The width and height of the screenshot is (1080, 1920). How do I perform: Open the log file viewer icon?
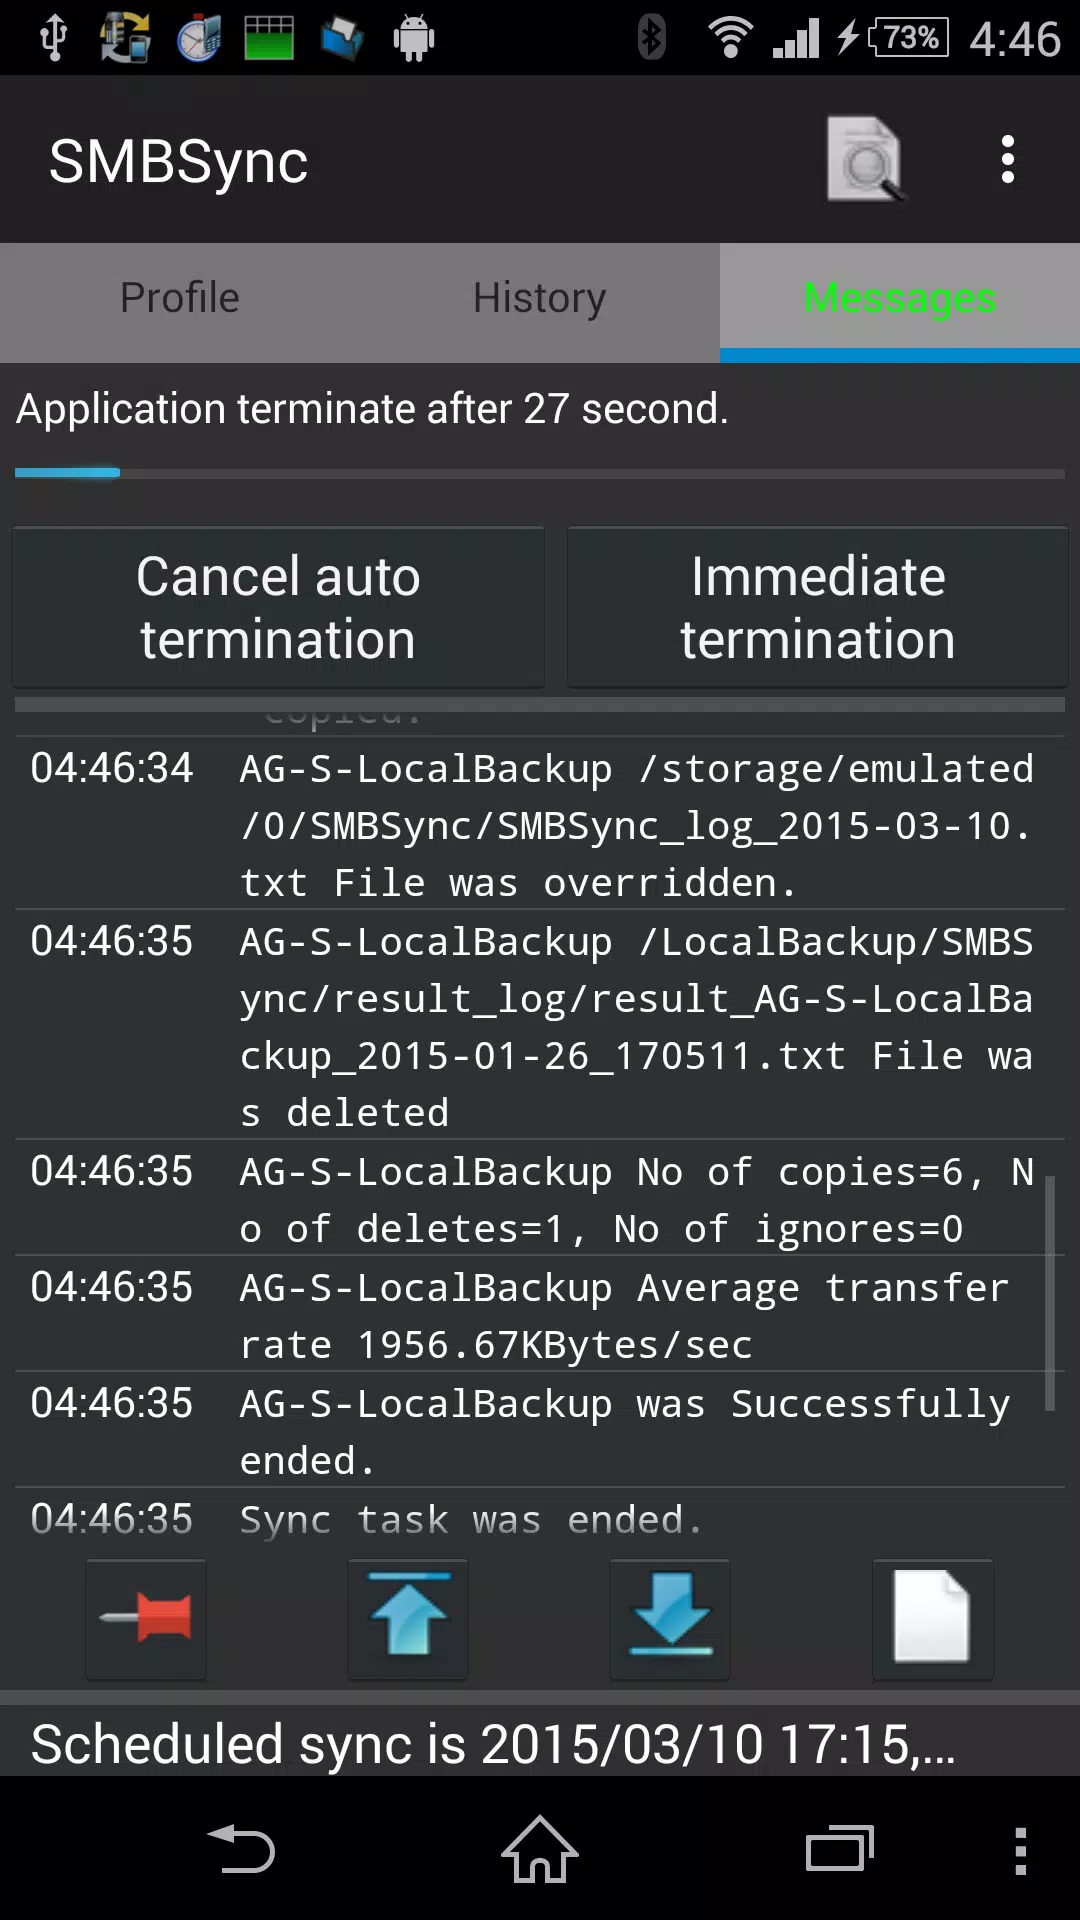(865, 159)
